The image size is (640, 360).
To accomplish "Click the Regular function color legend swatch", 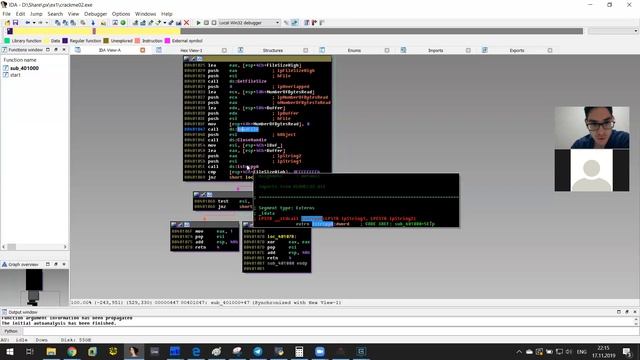I will click(x=65, y=41).
